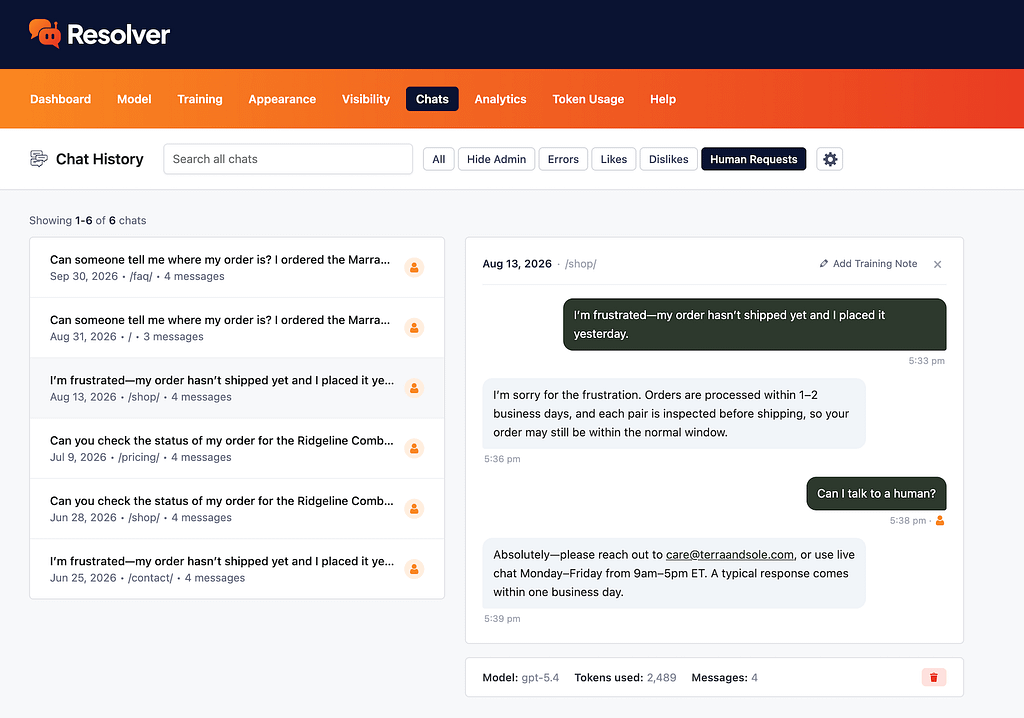Click the Chat History heading icon
Viewport: 1024px width, 718px height.
[39, 159]
